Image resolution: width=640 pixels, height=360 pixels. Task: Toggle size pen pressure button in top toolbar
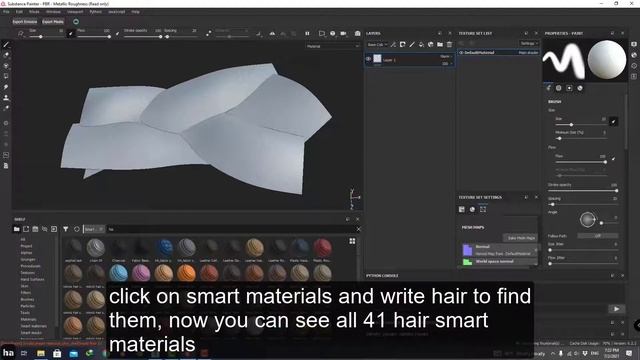(70, 34)
